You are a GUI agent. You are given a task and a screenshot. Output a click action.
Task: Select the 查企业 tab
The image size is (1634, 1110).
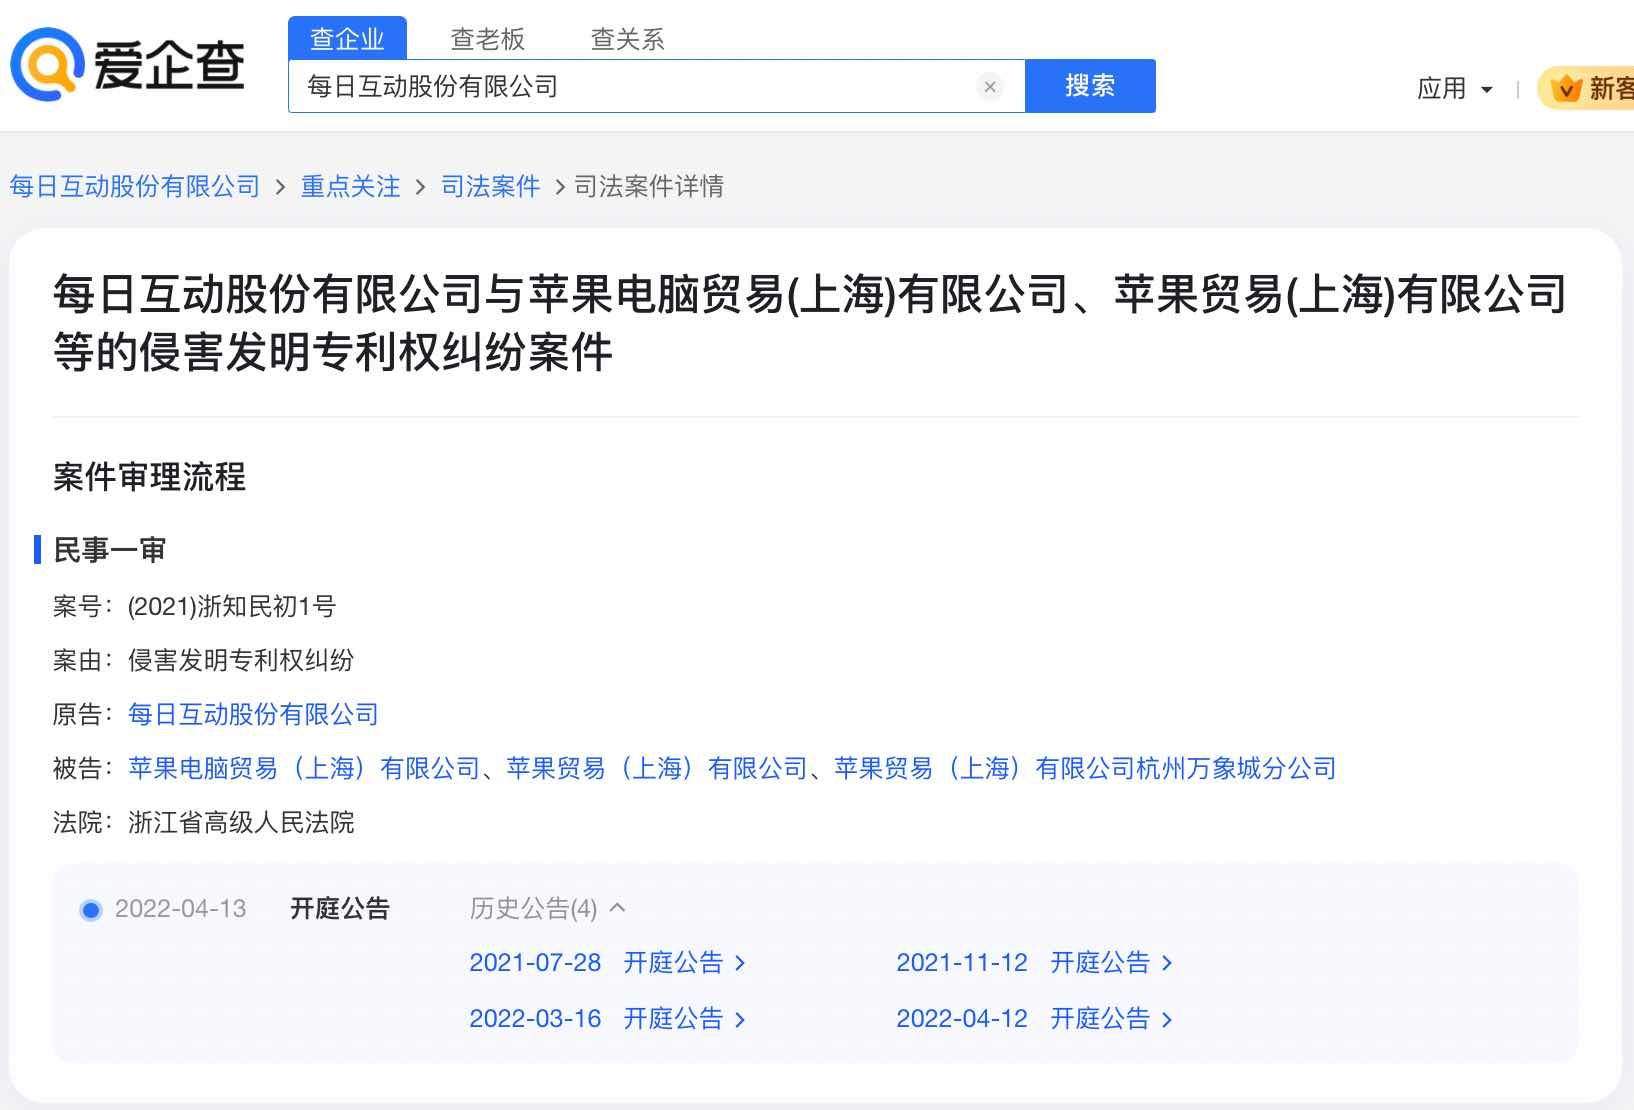(x=347, y=39)
